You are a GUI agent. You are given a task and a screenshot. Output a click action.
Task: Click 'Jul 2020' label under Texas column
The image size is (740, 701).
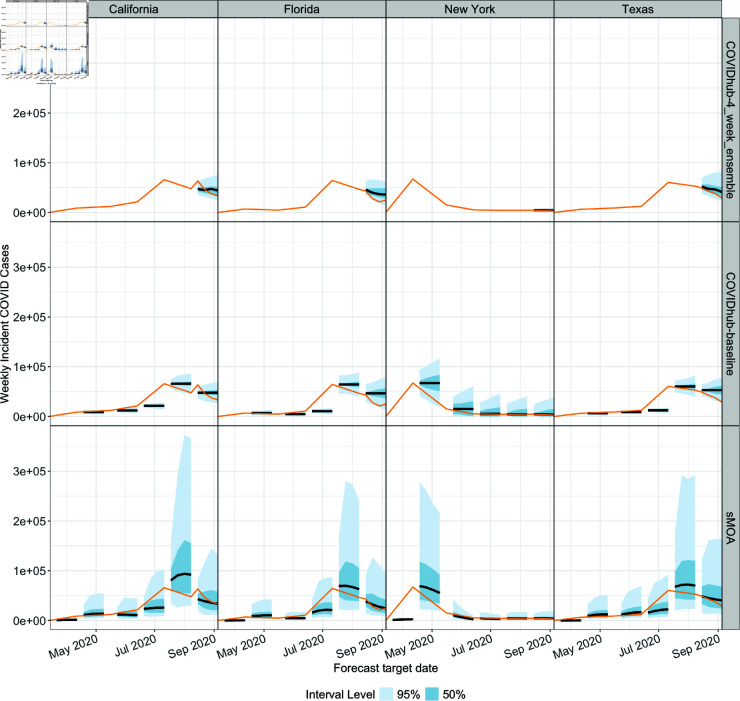639,646
